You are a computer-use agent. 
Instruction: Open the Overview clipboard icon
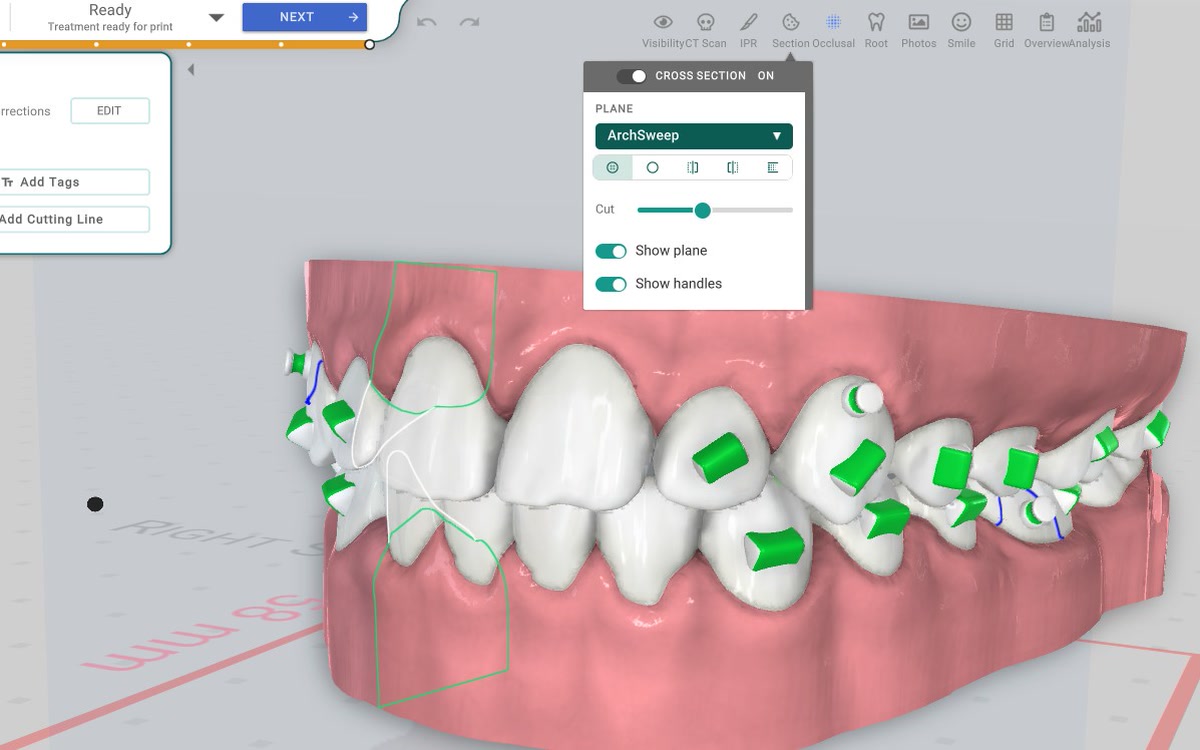(x=1046, y=22)
